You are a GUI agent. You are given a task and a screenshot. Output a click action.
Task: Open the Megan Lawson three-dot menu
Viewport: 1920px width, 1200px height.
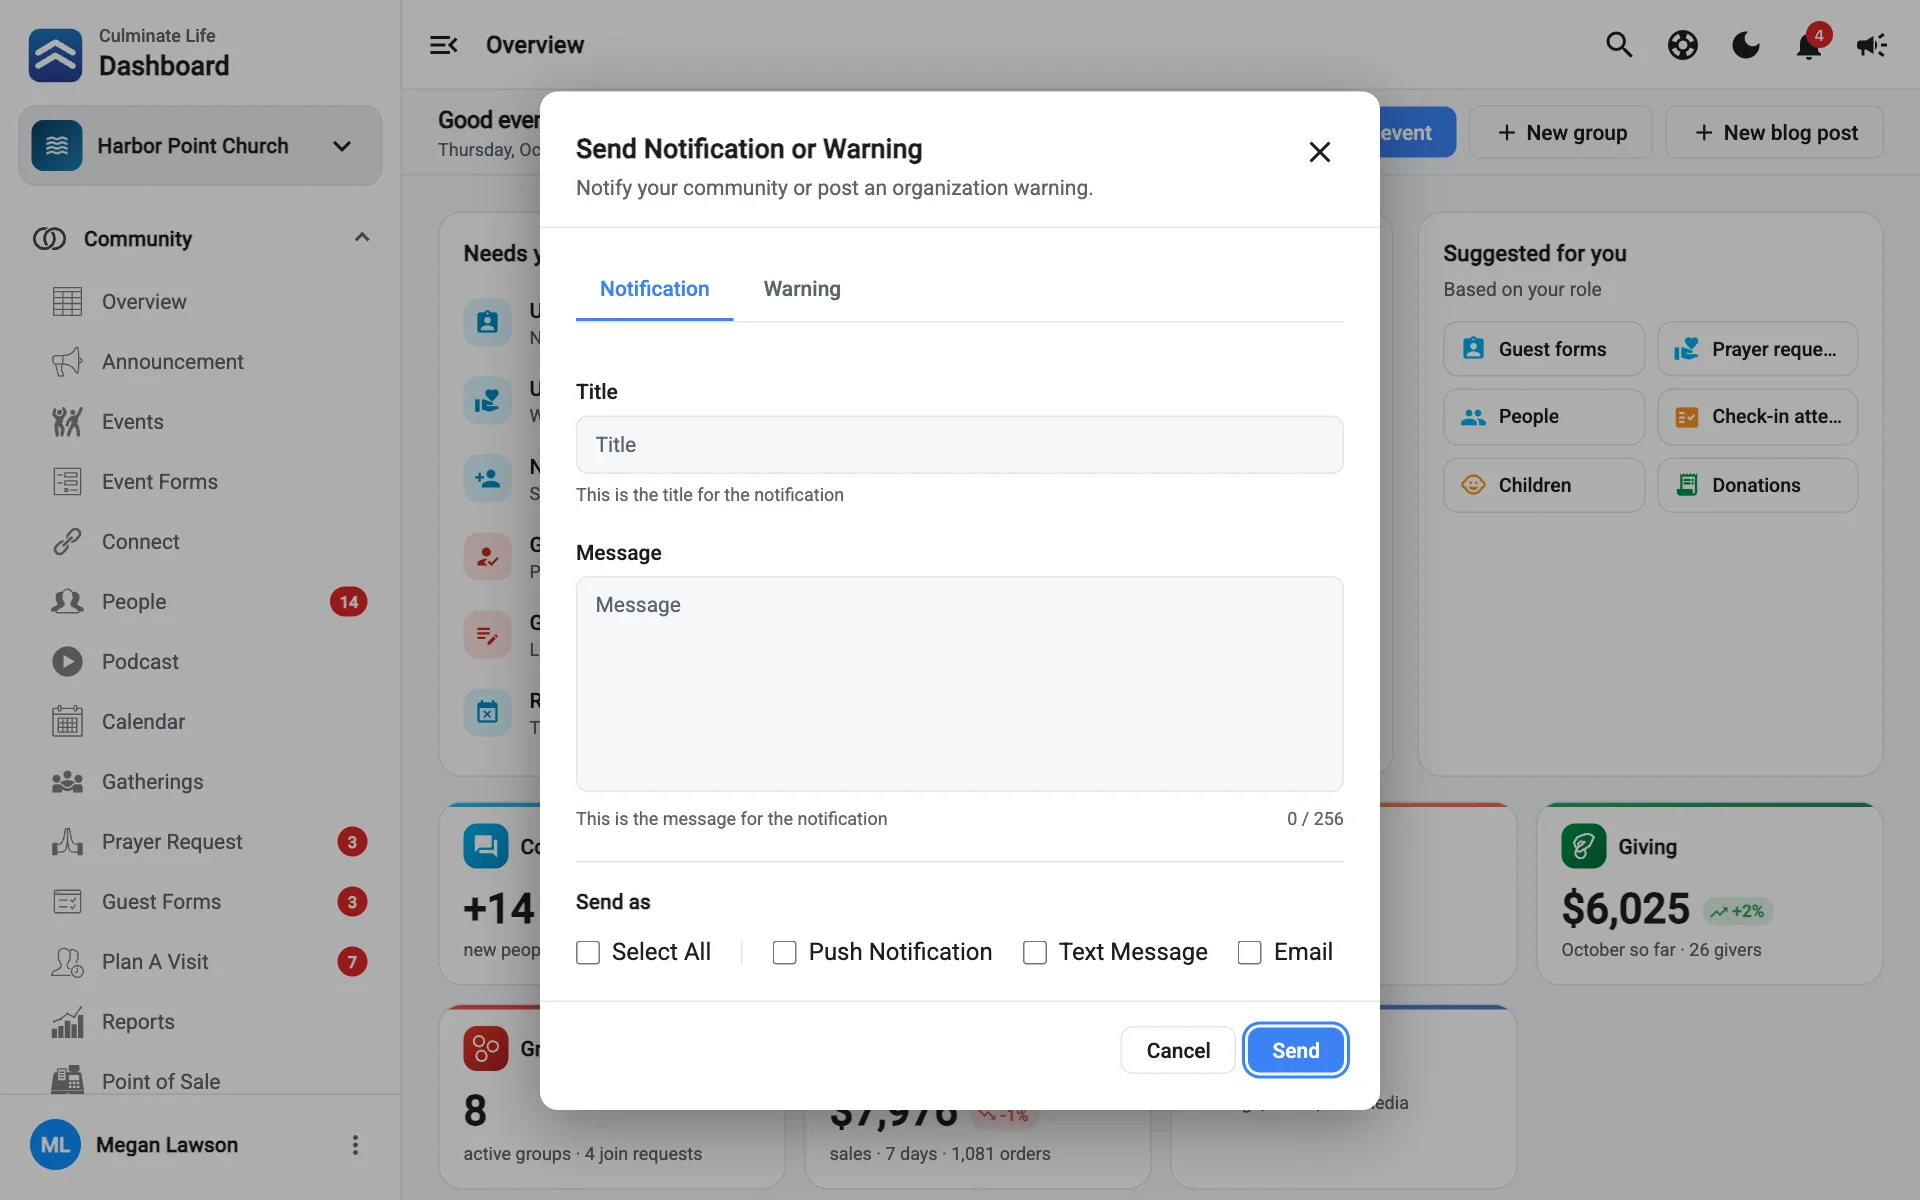pyautogui.click(x=355, y=1145)
